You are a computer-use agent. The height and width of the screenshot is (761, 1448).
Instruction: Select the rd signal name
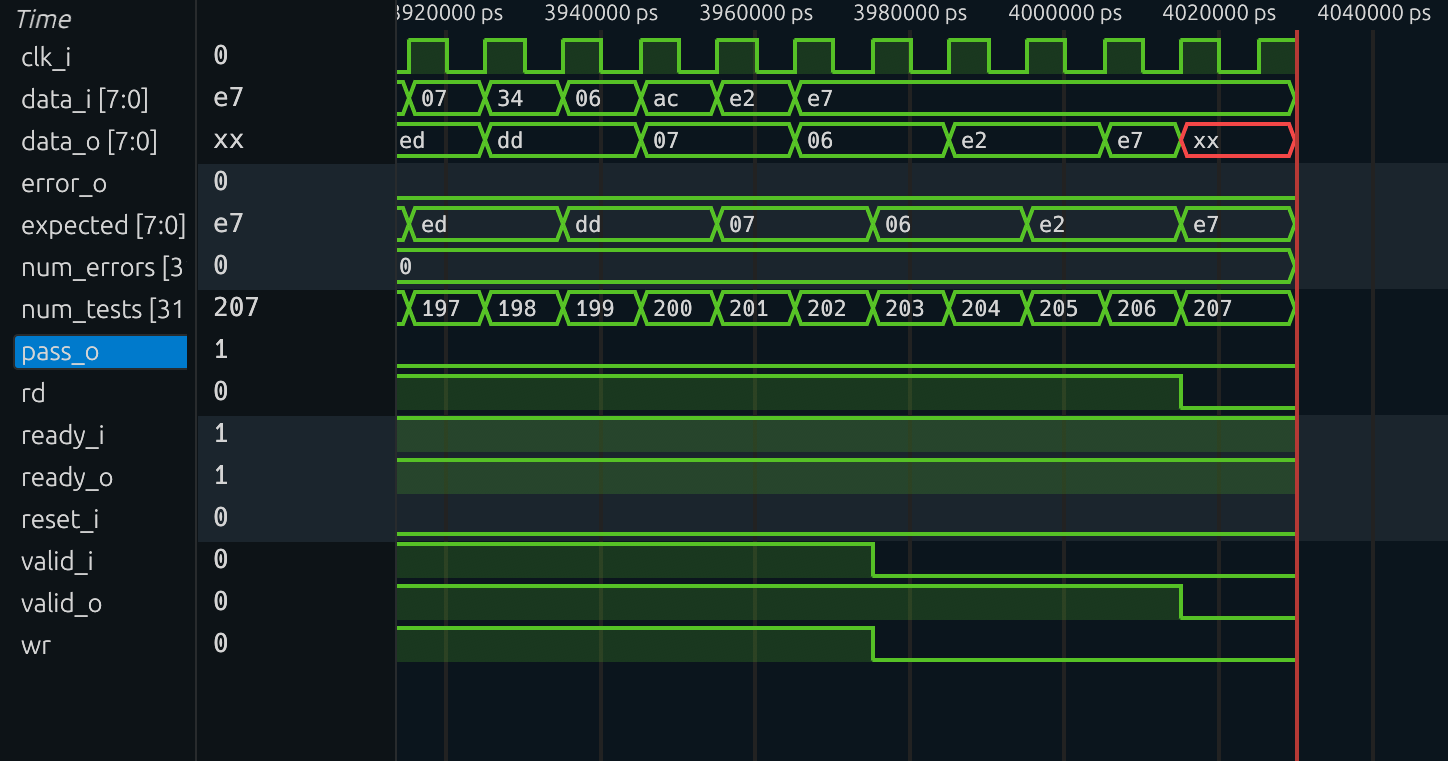(33, 394)
